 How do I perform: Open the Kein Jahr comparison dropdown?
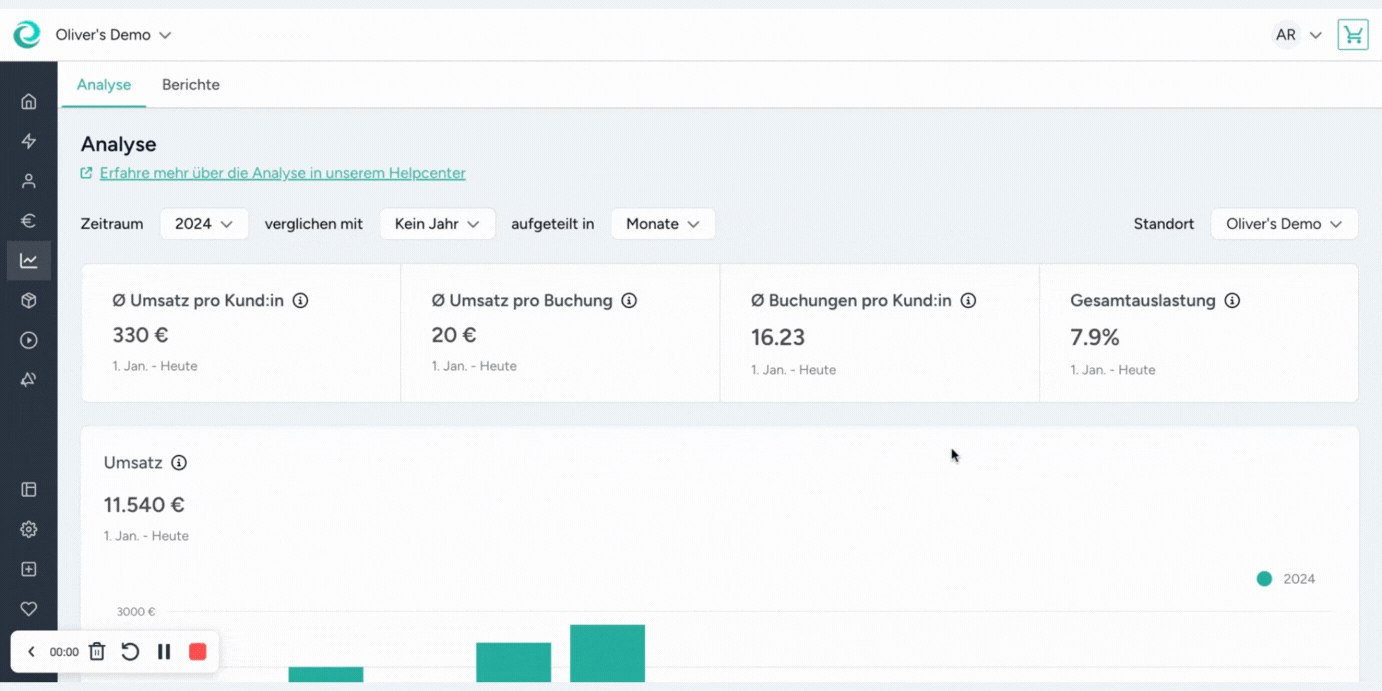point(437,224)
